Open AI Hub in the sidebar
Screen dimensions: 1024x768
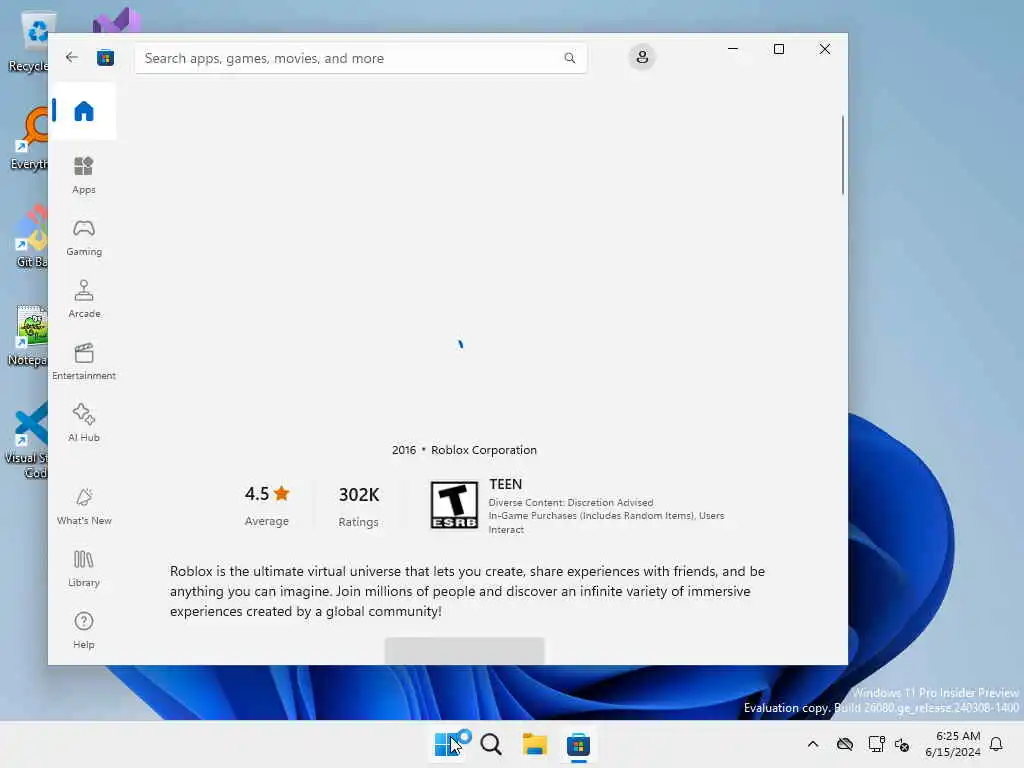pyautogui.click(x=84, y=423)
